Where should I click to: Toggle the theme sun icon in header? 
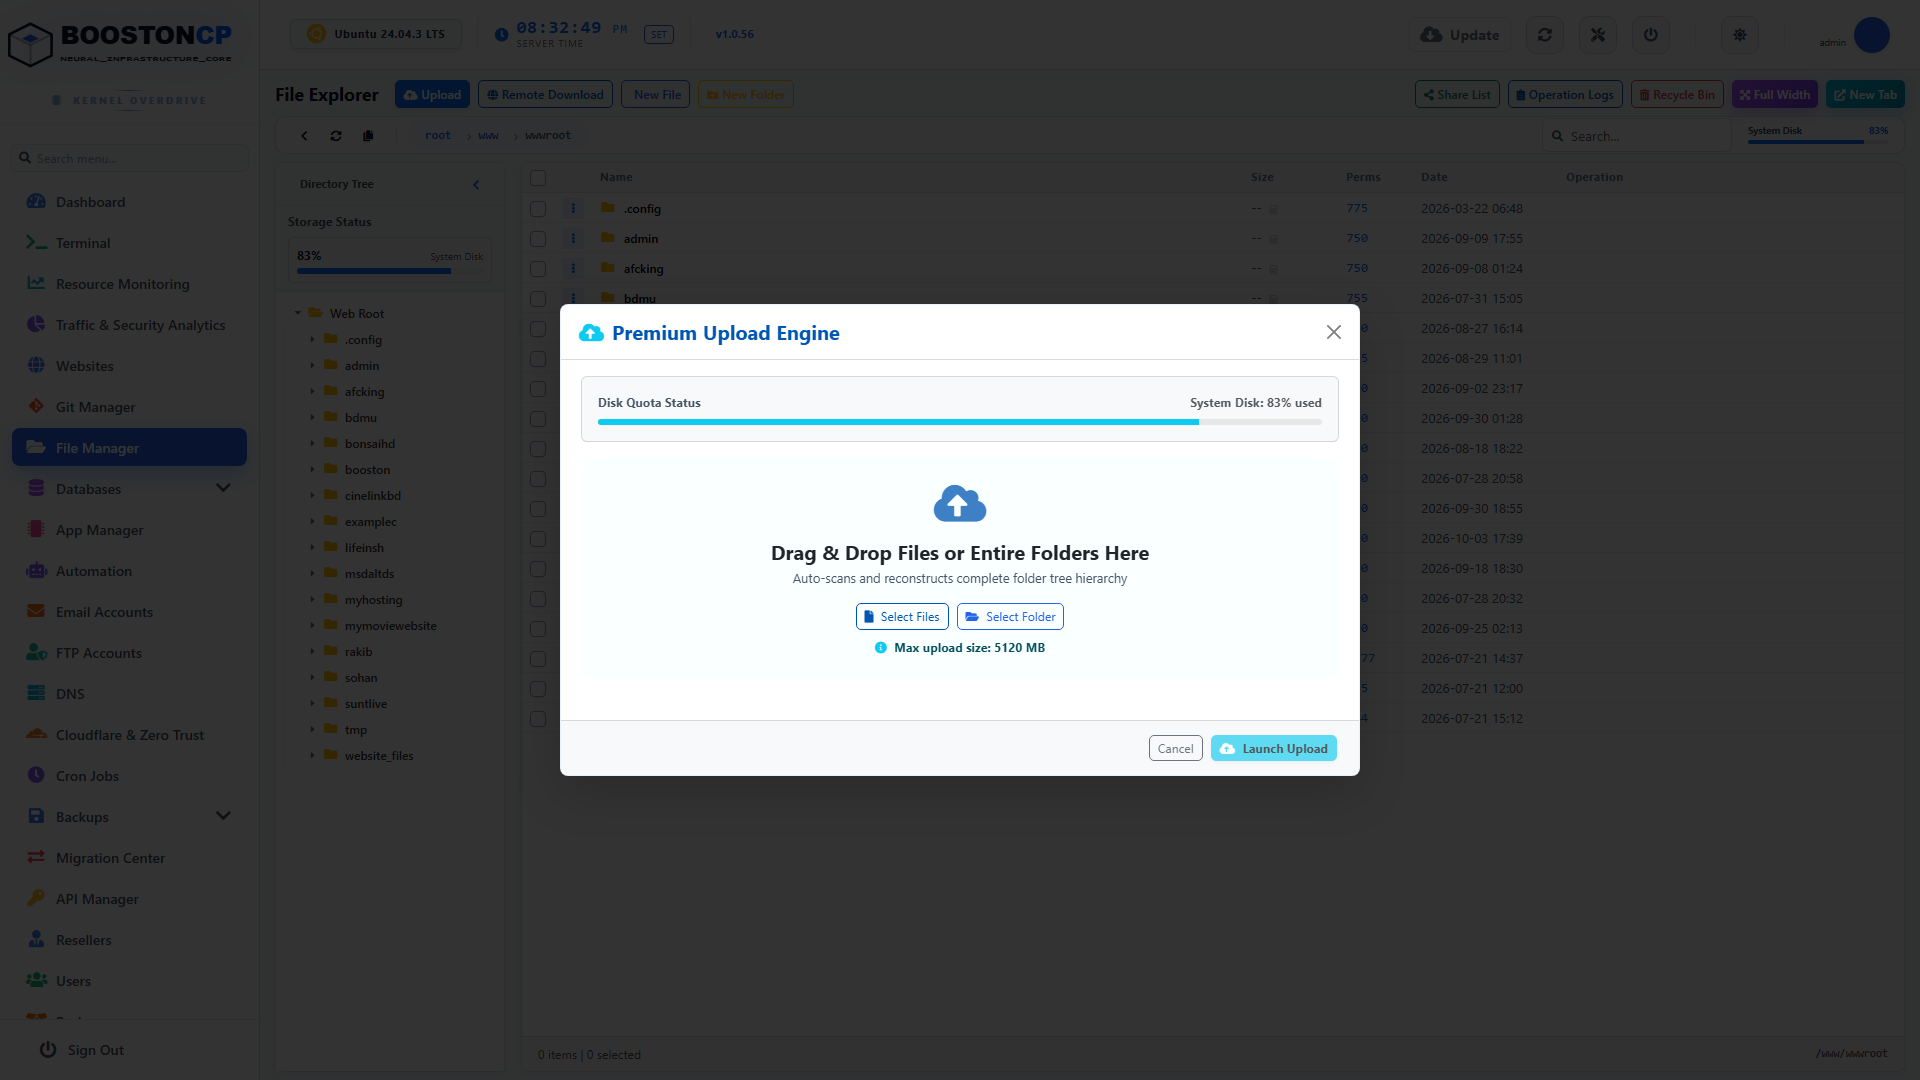click(1739, 35)
